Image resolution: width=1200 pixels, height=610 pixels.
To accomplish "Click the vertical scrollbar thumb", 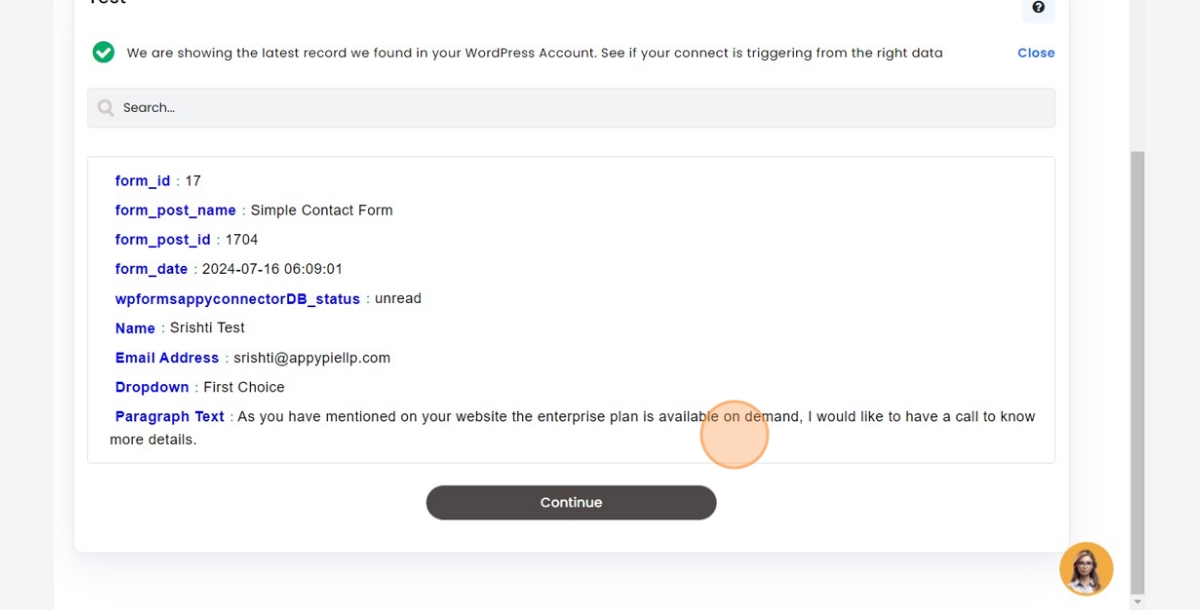I will tap(1137, 372).
